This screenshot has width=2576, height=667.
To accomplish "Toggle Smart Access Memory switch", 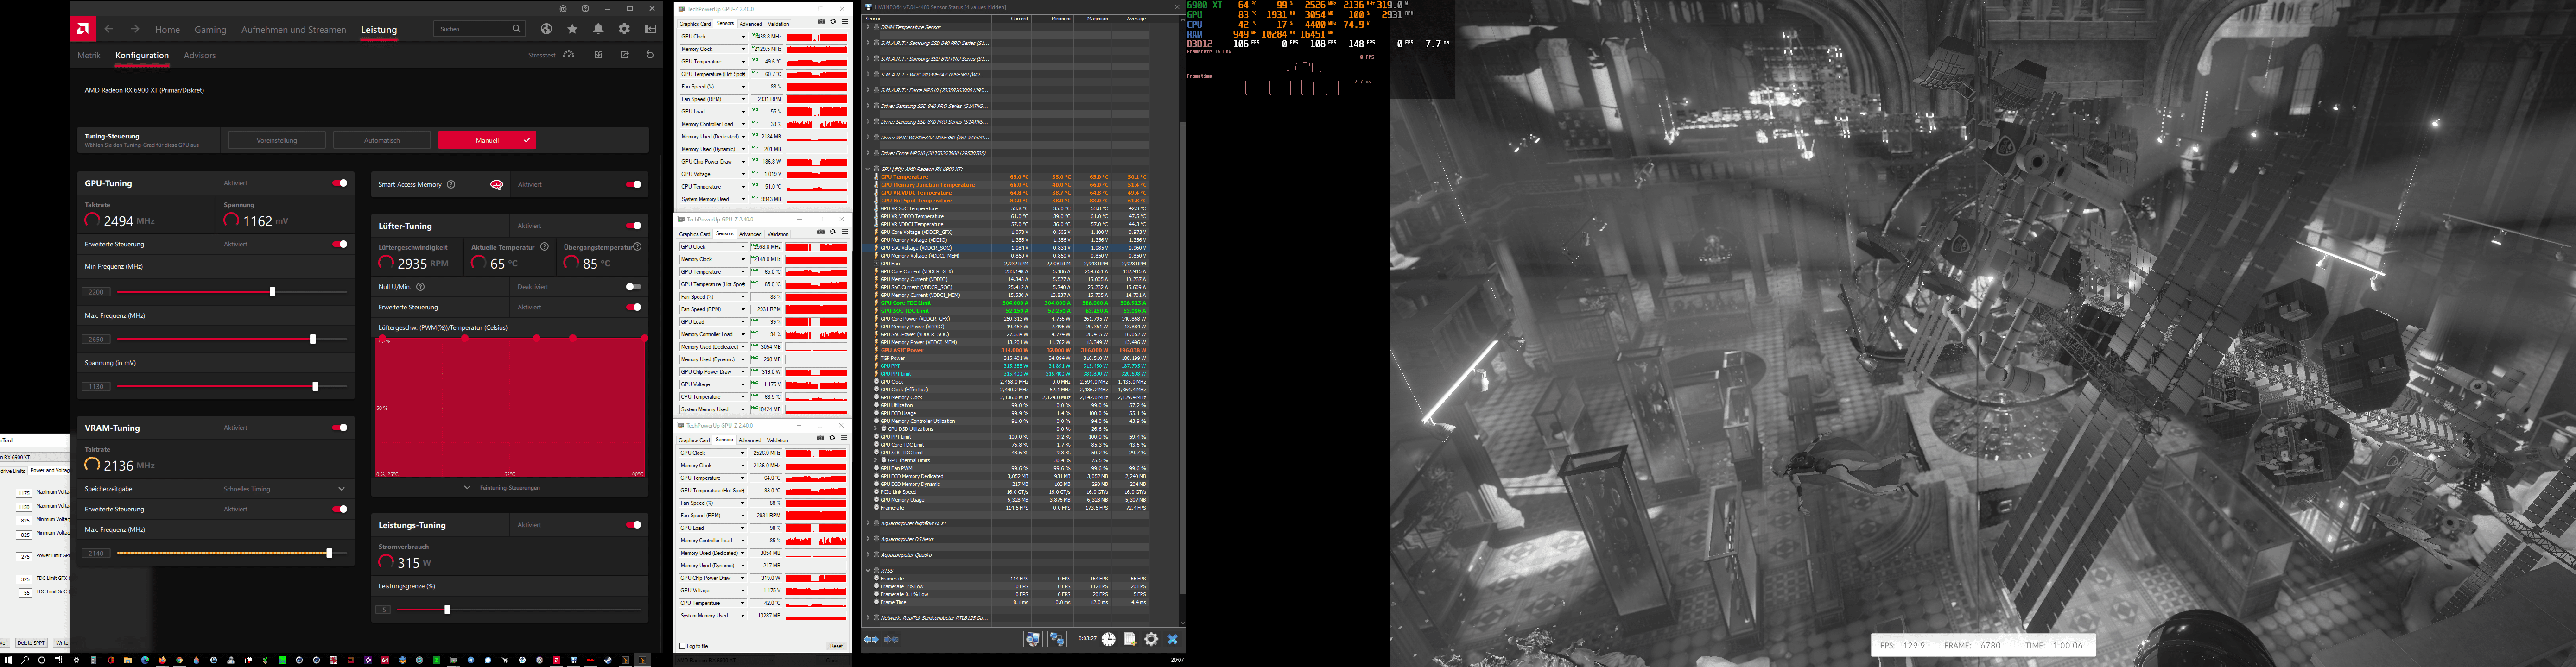I will pyautogui.click(x=633, y=184).
